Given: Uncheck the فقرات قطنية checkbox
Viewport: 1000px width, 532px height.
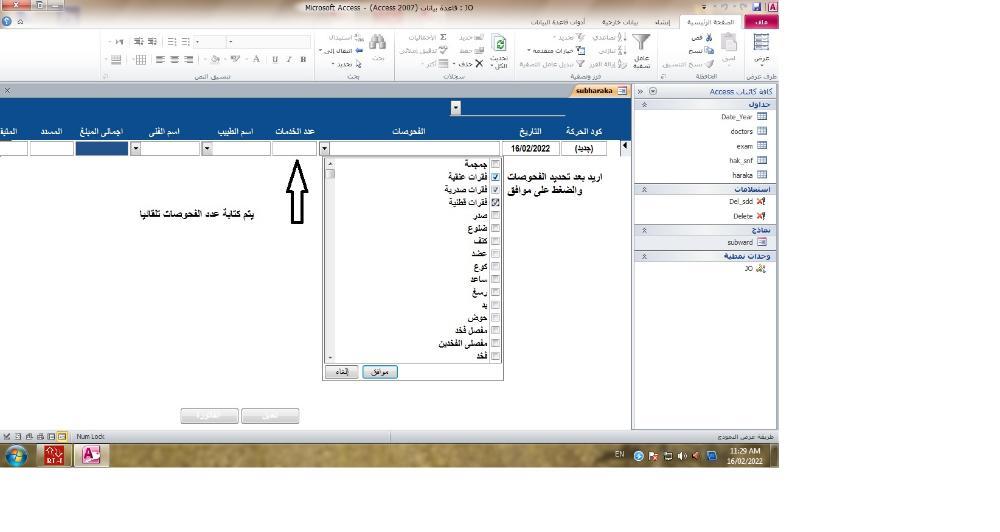Looking at the screenshot, I should point(496,202).
